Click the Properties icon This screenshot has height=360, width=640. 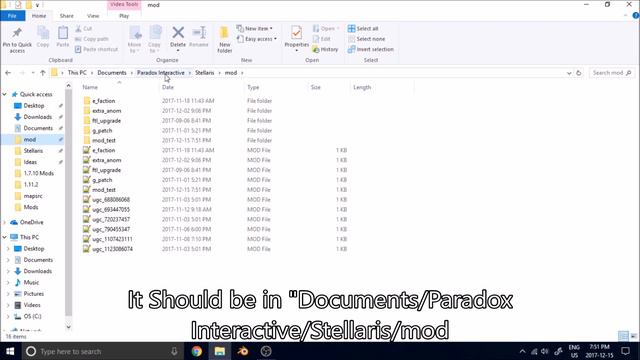(296, 33)
